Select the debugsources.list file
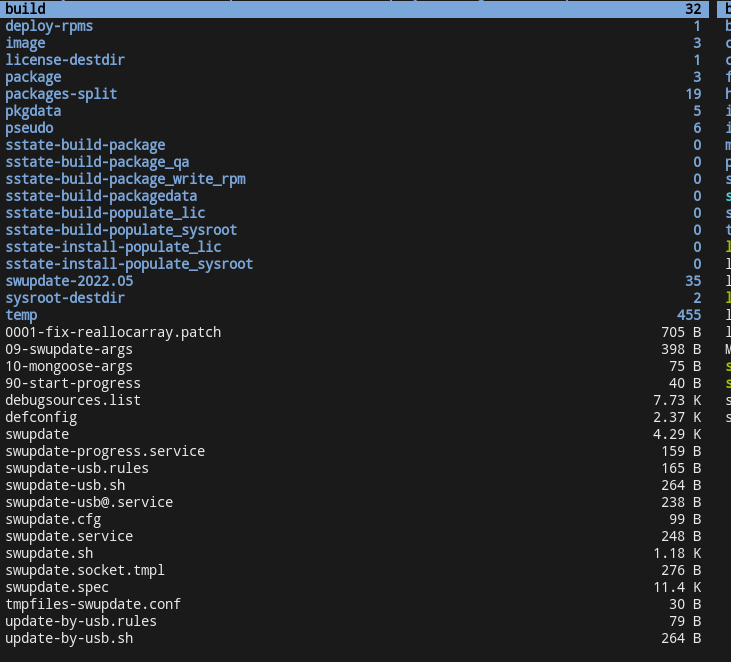The width and height of the screenshot is (731, 662). pyautogui.click(x=73, y=400)
